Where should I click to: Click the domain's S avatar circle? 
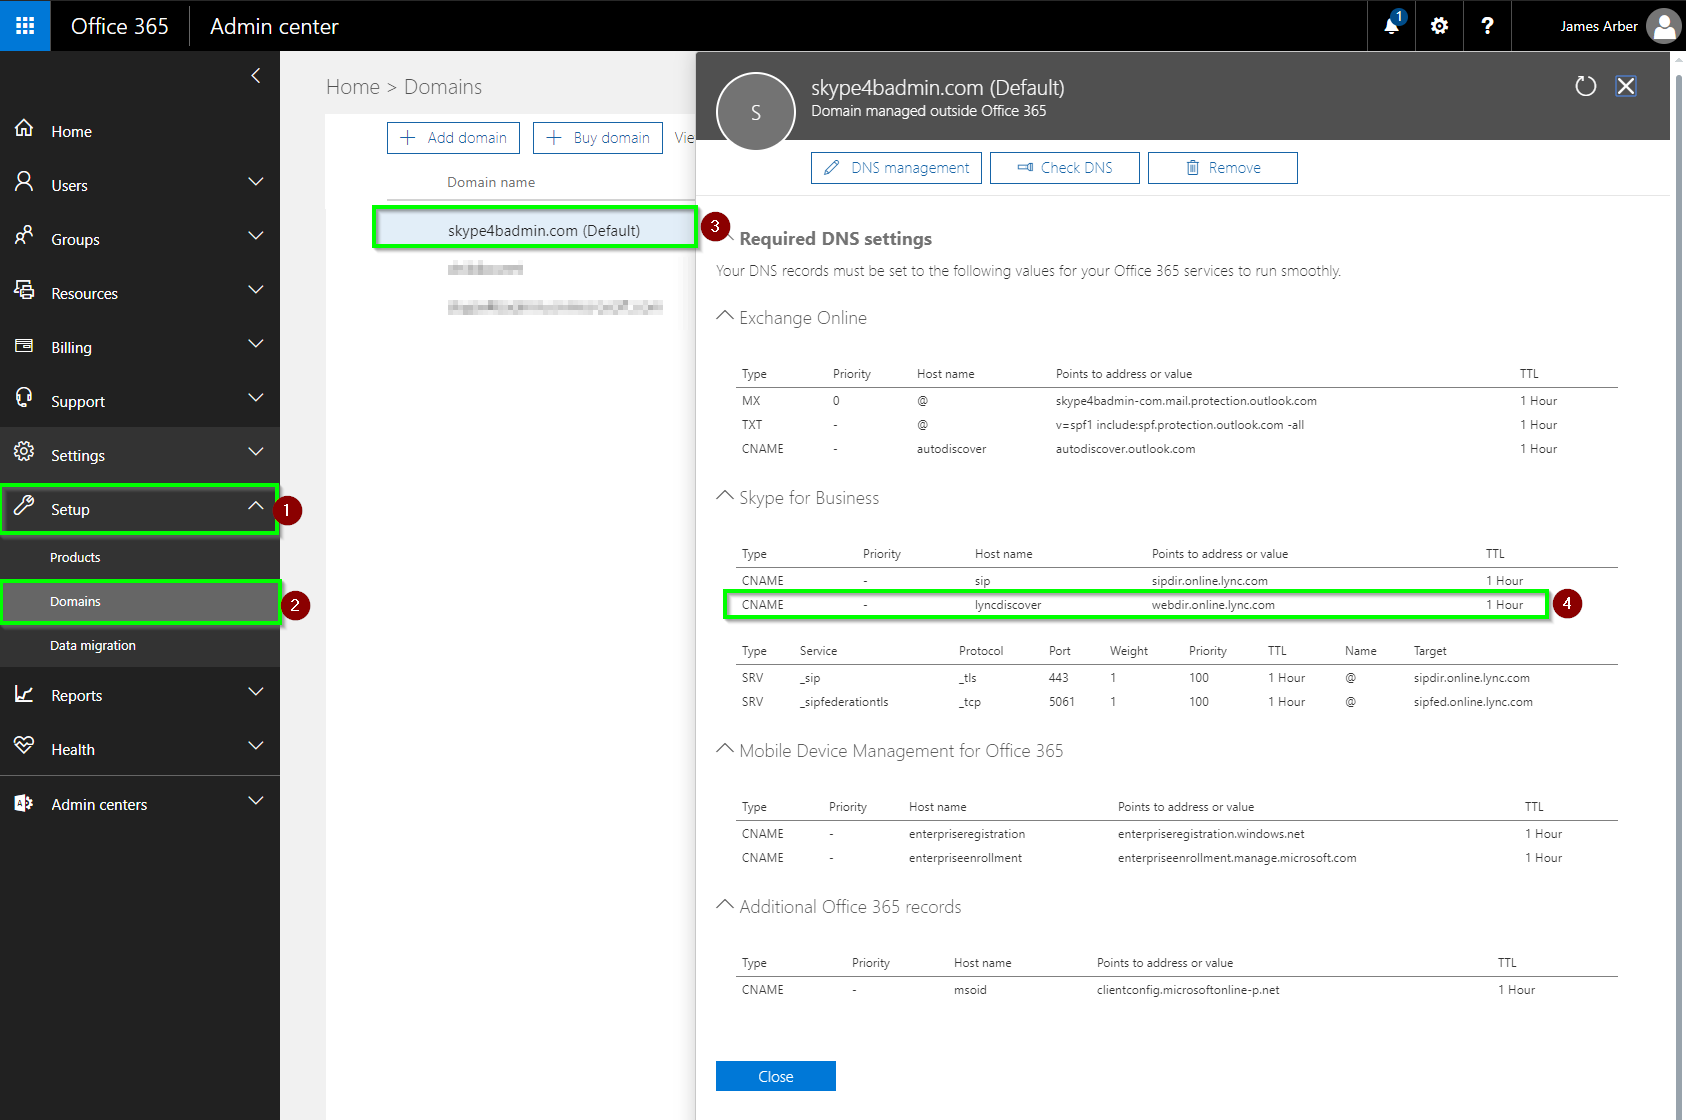tap(756, 112)
